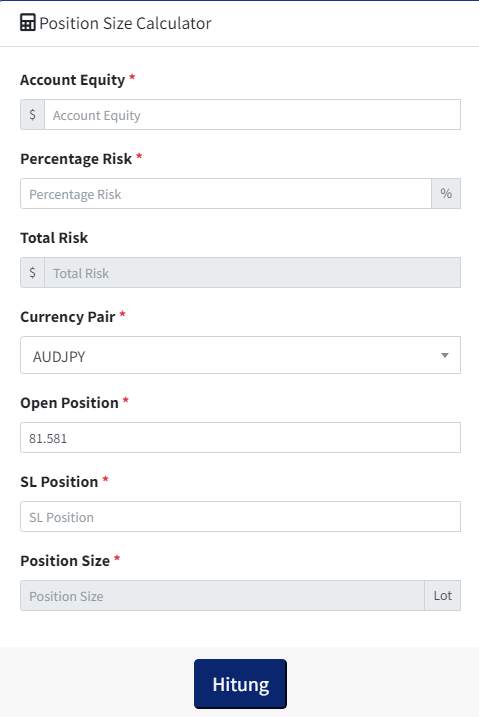Image resolution: width=479 pixels, height=717 pixels.
Task: Select the AUDJPY currency pair combo box
Action: pos(240,355)
